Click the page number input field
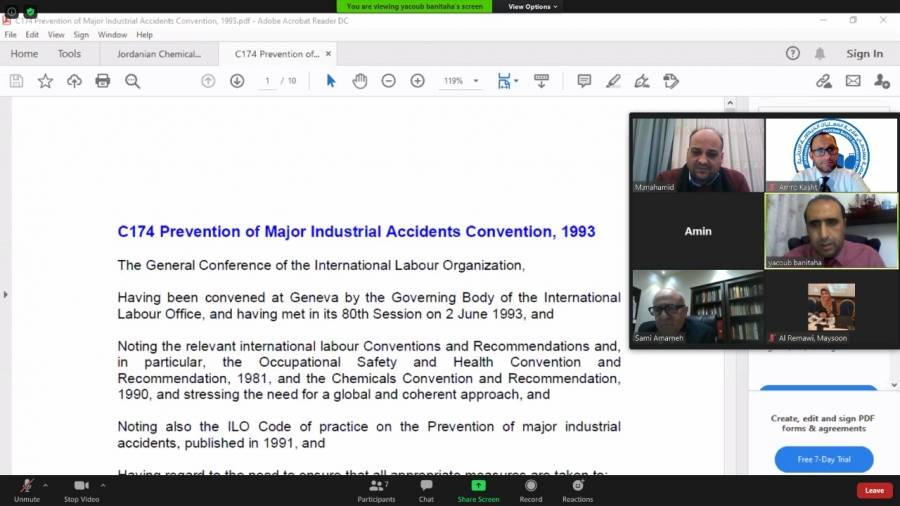900x506 pixels. pos(267,81)
